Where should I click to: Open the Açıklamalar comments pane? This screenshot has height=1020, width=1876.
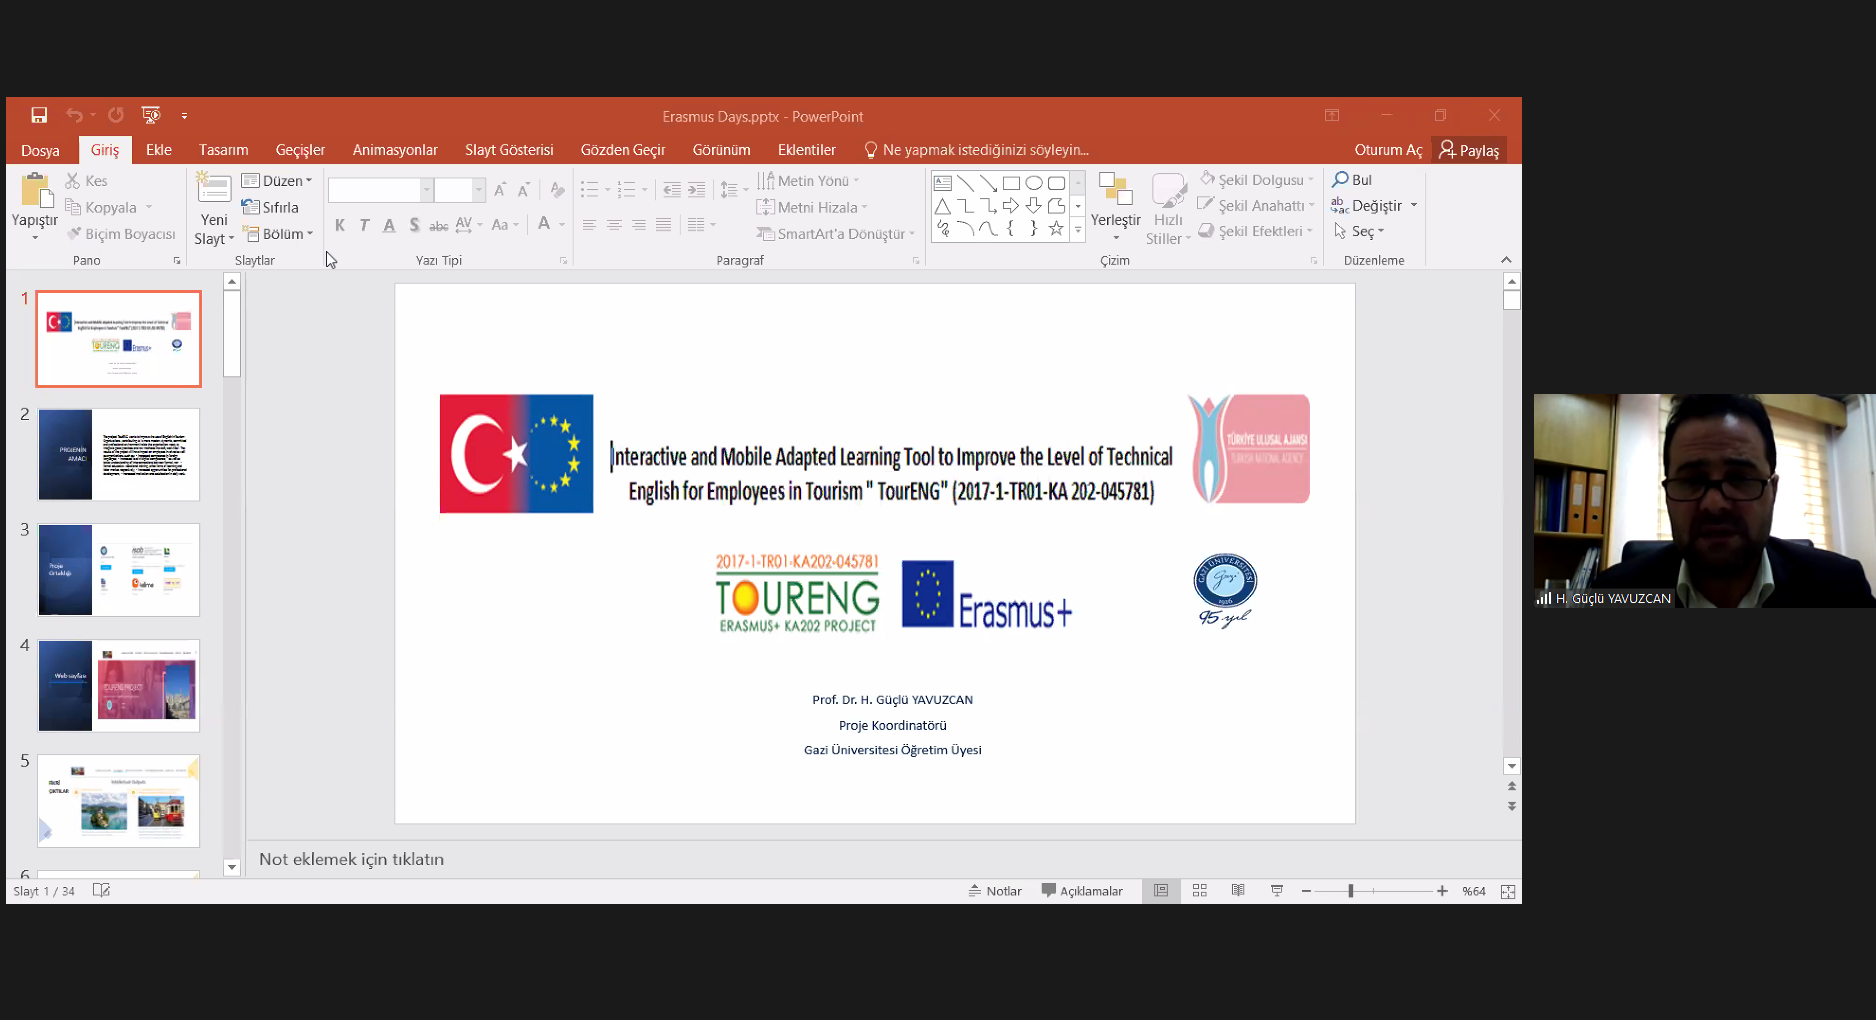coord(1082,891)
